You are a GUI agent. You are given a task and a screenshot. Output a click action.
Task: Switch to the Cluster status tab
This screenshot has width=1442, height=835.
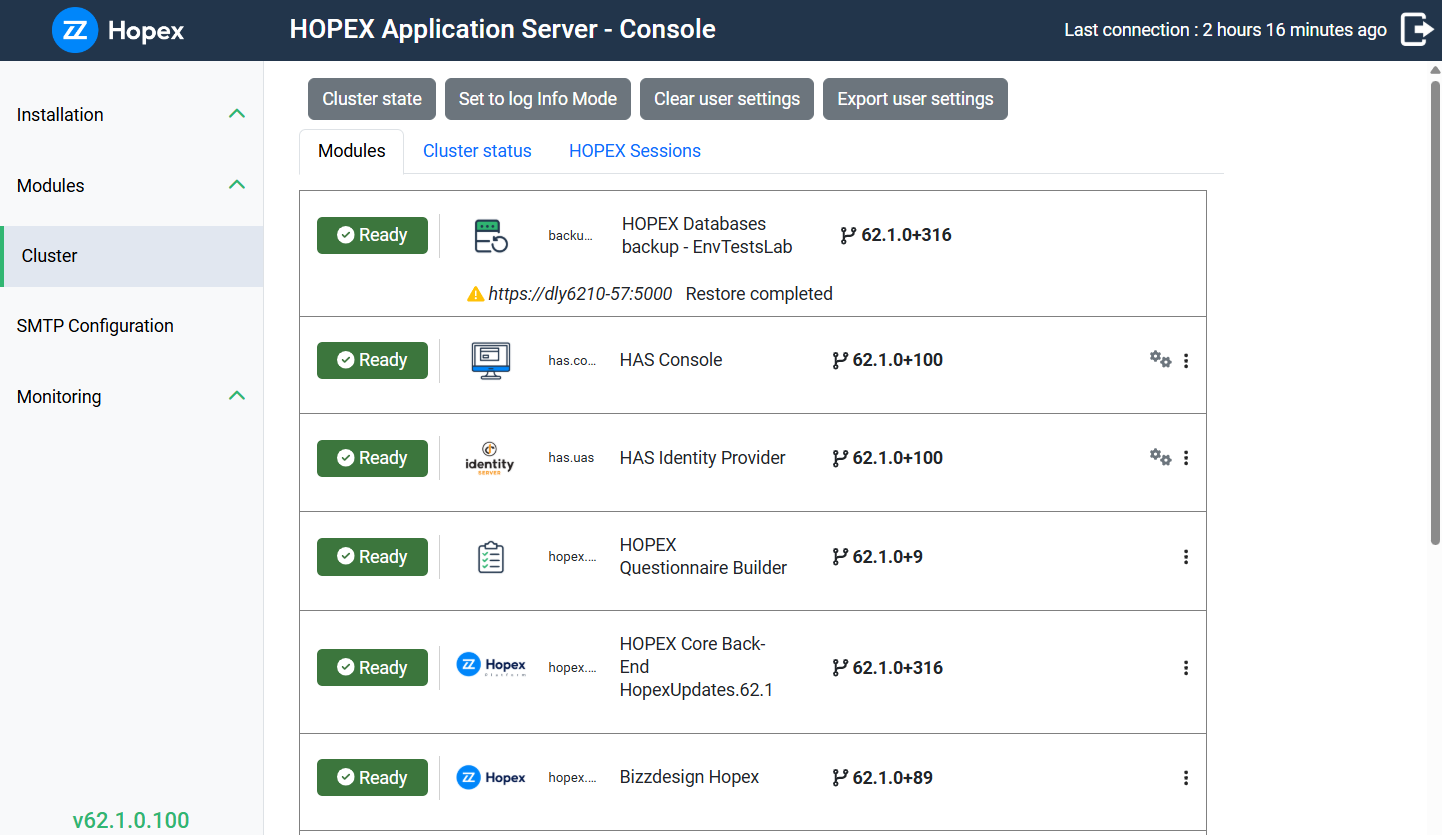[x=477, y=151]
